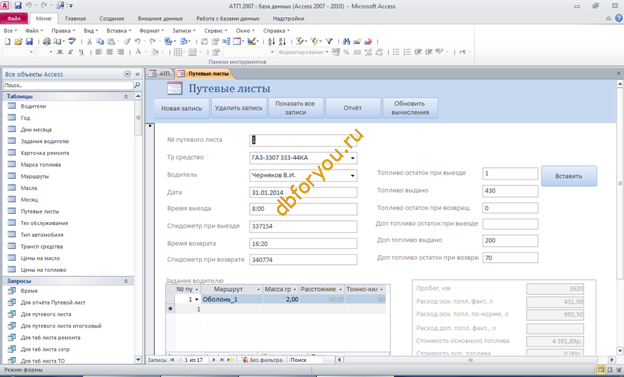The width and height of the screenshot is (624, 377).
Task: Click the Save disk icon in menu toolbar
Action: [x=29, y=41]
